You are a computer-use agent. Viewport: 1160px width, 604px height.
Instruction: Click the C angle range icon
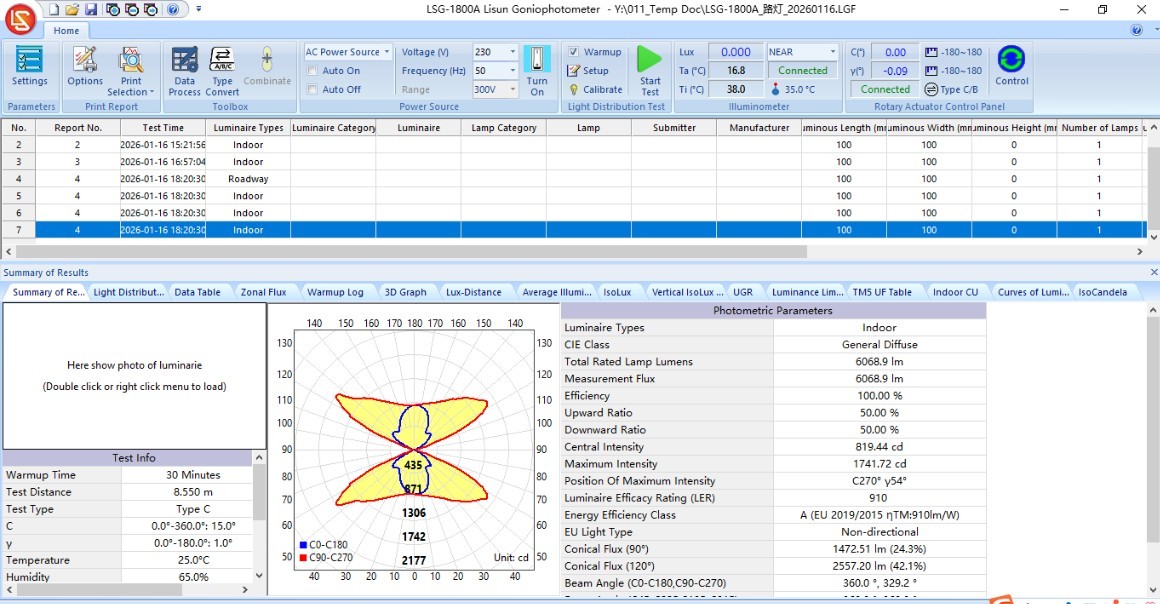[931, 52]
